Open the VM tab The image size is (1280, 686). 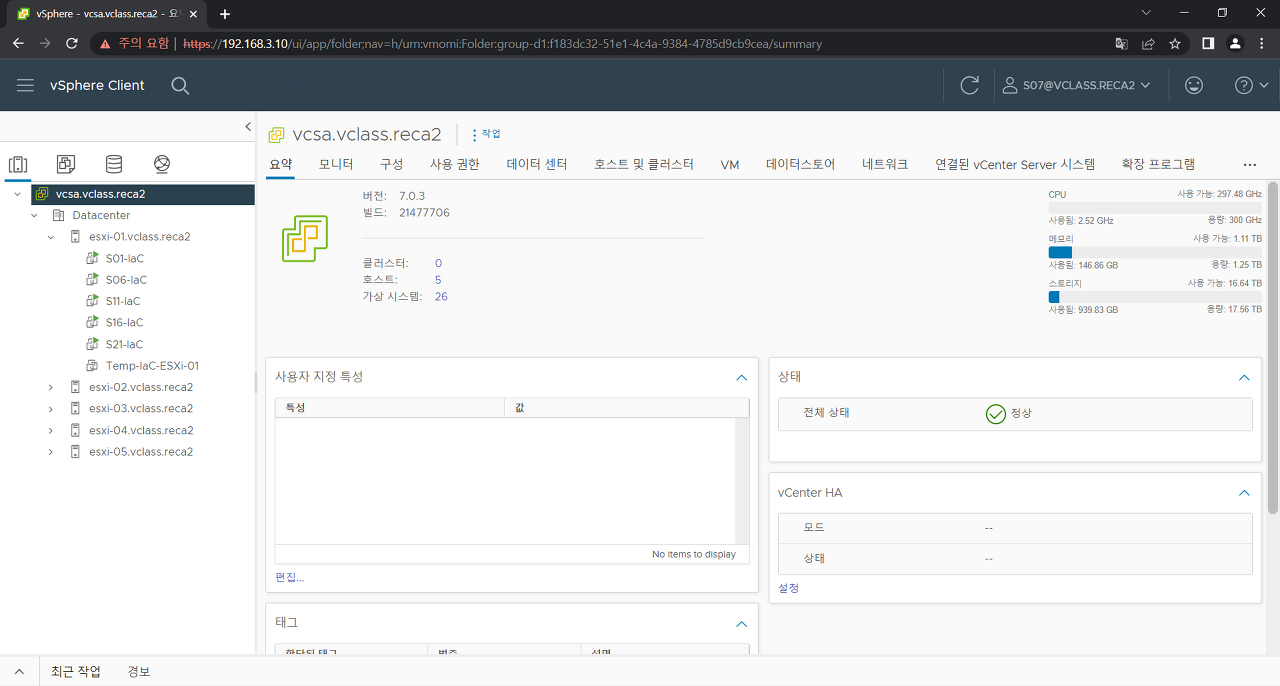pos(730,164)
